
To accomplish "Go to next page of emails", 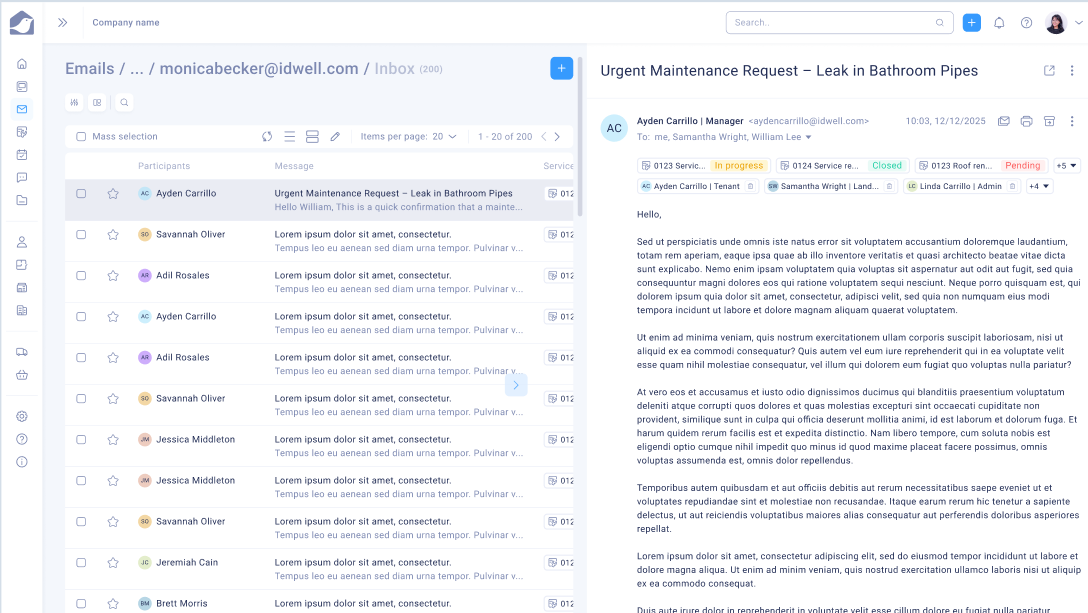I will [557, 136].
